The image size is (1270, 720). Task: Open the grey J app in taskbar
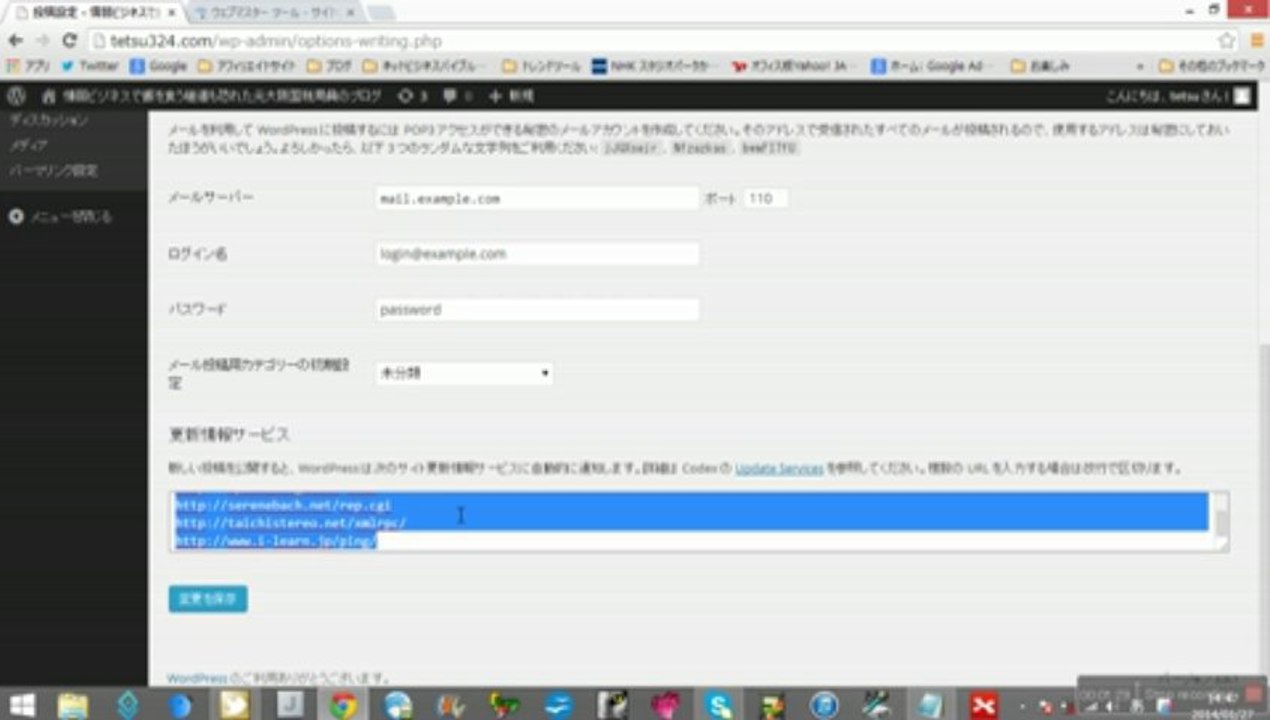289,705
